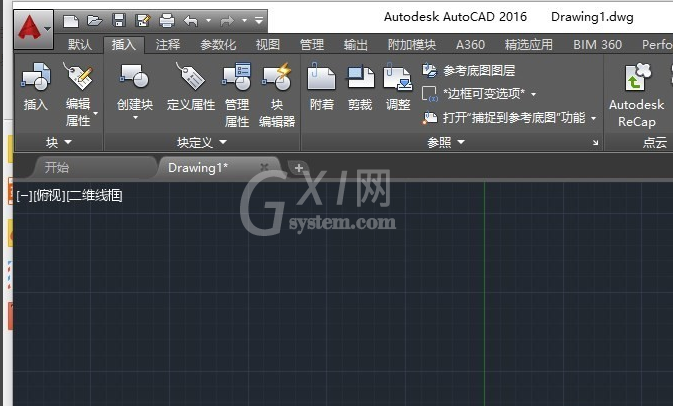
Task: Click the Autodesk AutoCAD 2016 title text
Action: [455, 17]
